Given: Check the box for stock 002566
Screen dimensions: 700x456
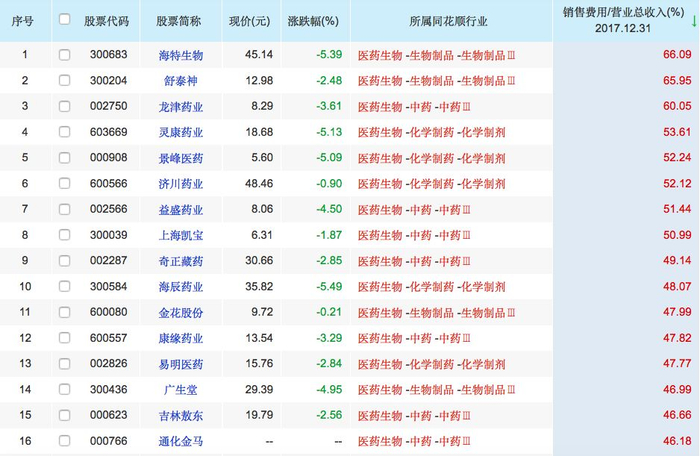Looking at the screenshot, I should (65, 209).
